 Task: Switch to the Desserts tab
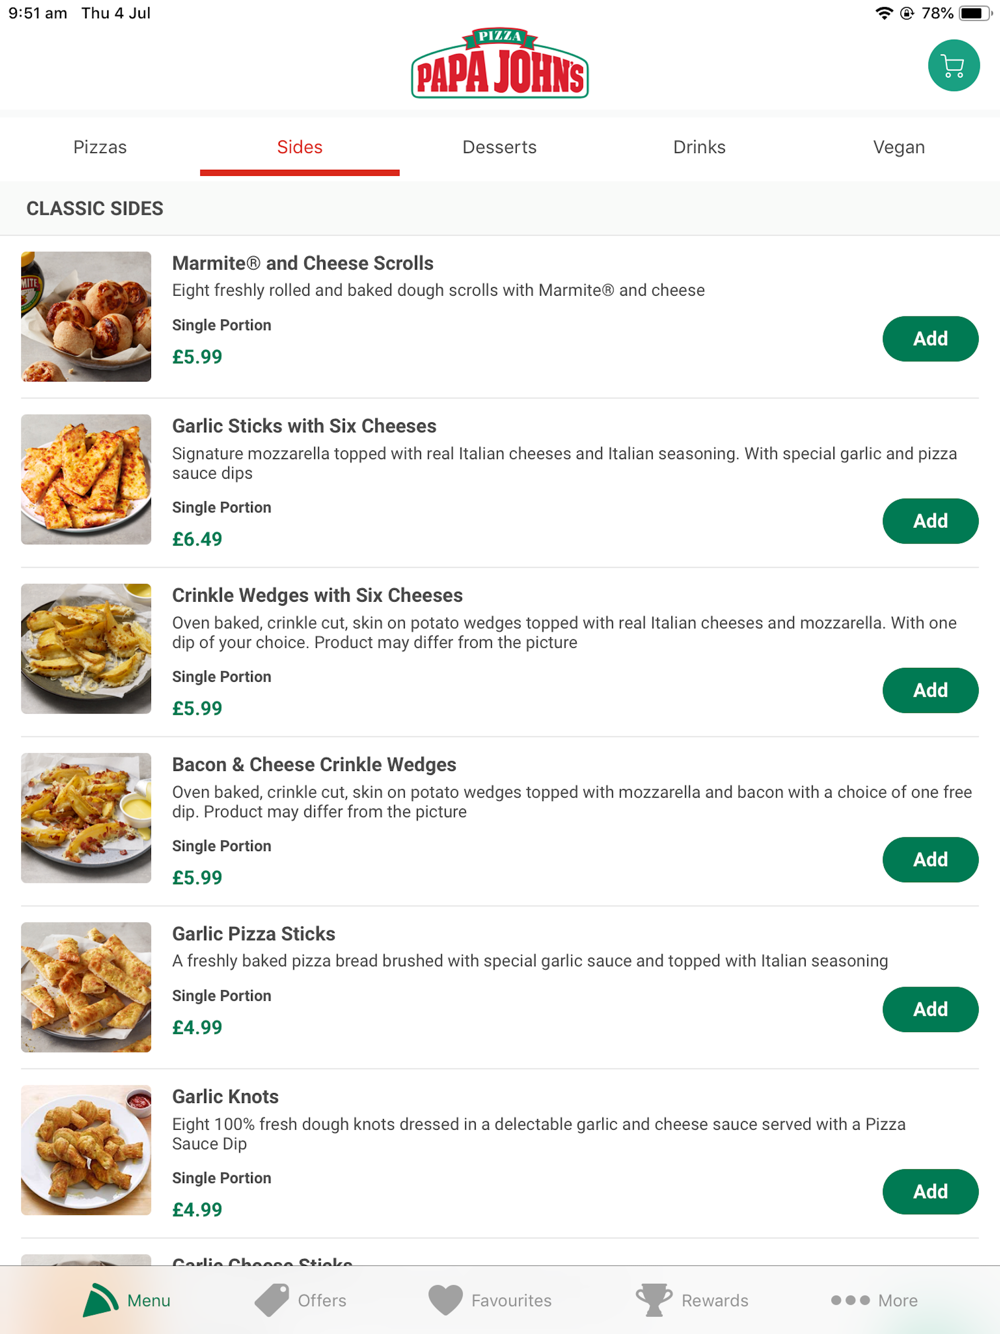(x=499, y=147)
